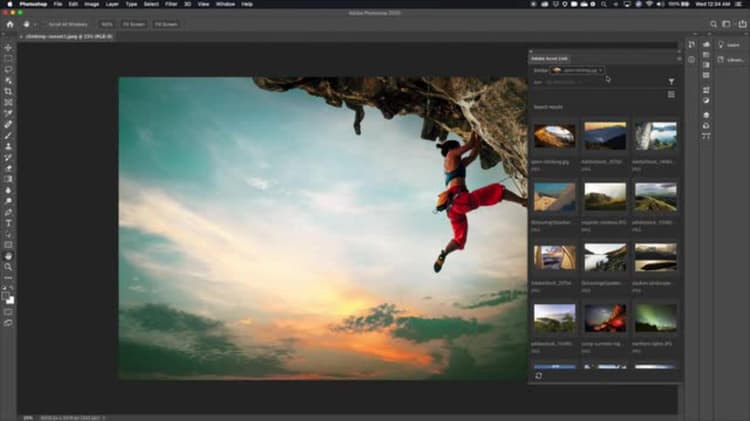Toggle Quick Mask mode in the toolbar
Image resolution: width=750 pixels, height=421 pixels.
[8, 311]
